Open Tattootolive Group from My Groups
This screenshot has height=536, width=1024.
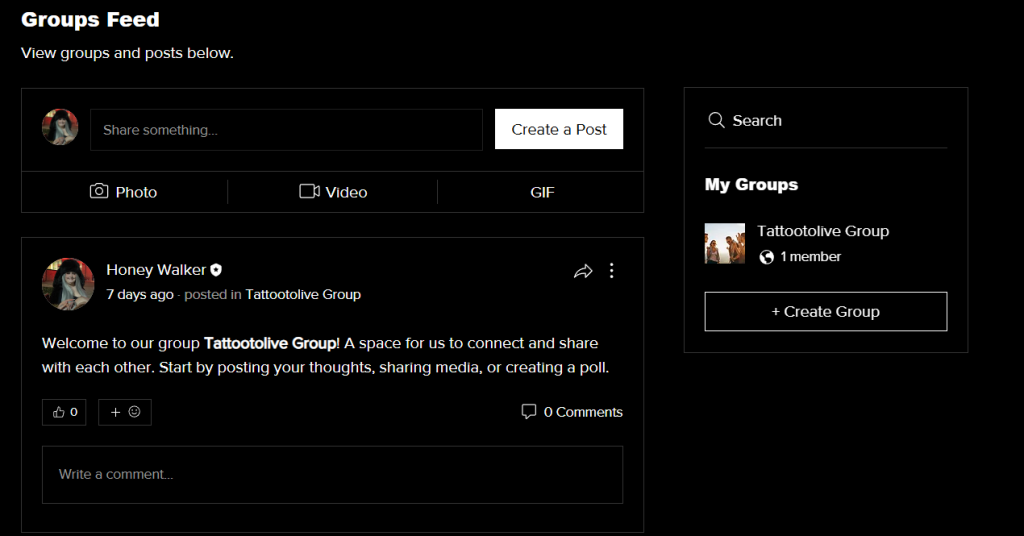822,231
